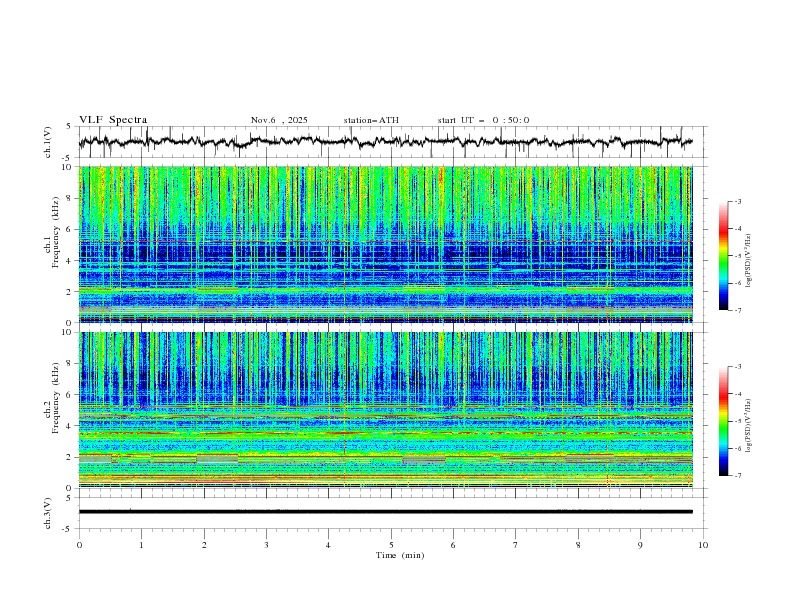Click the "-5" tick on the ch.3(V) axis
This screenshot has width=792, height=612.
click(x=68, y=529)
